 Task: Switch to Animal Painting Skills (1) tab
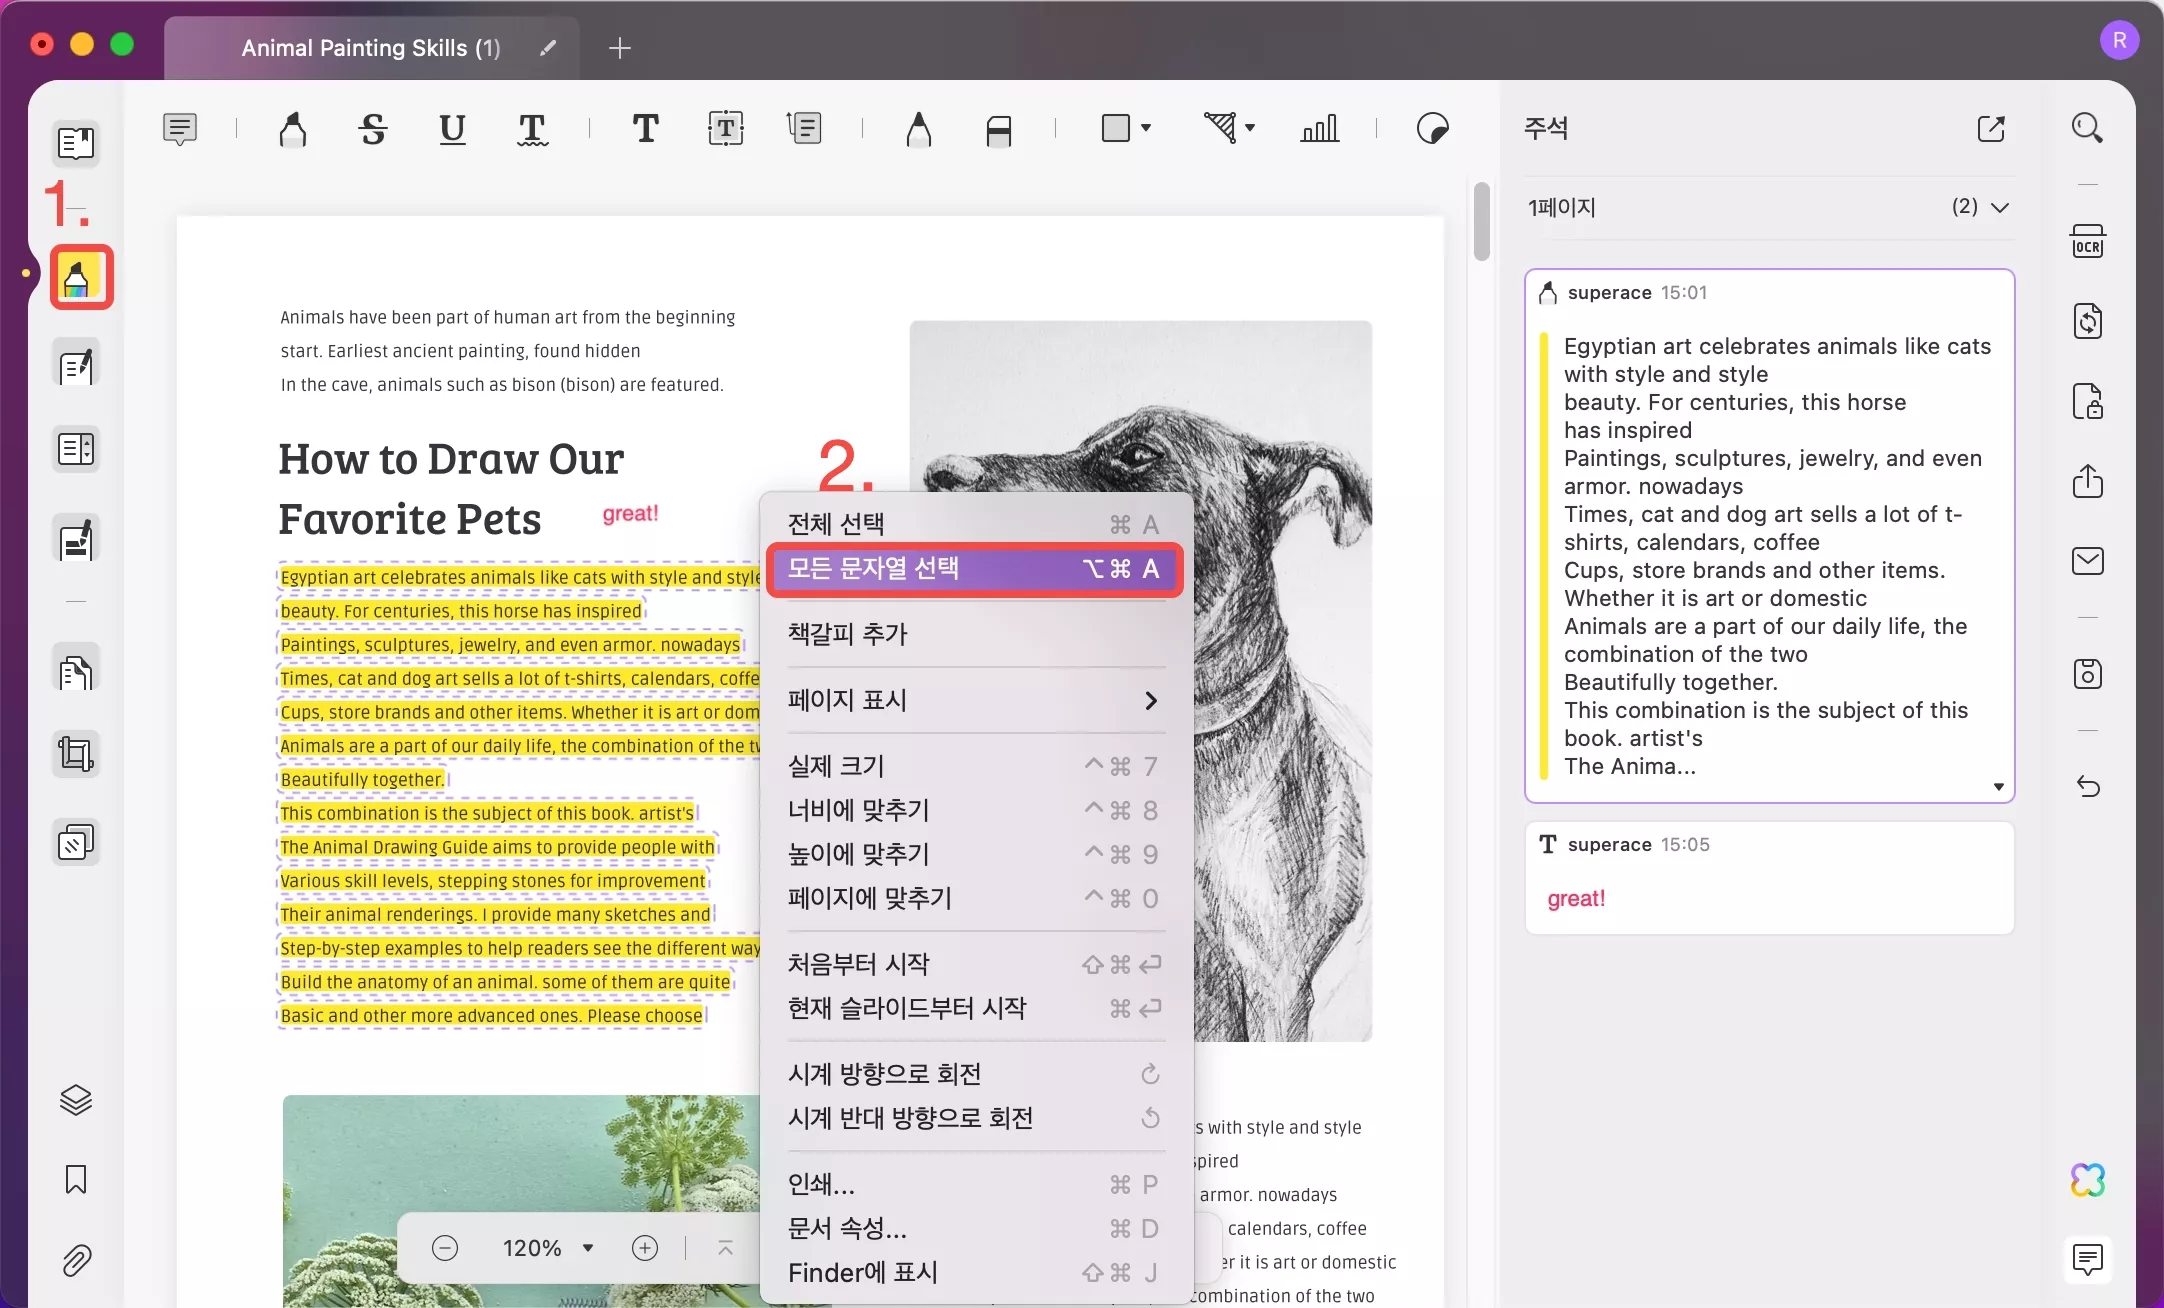point(371,48)
